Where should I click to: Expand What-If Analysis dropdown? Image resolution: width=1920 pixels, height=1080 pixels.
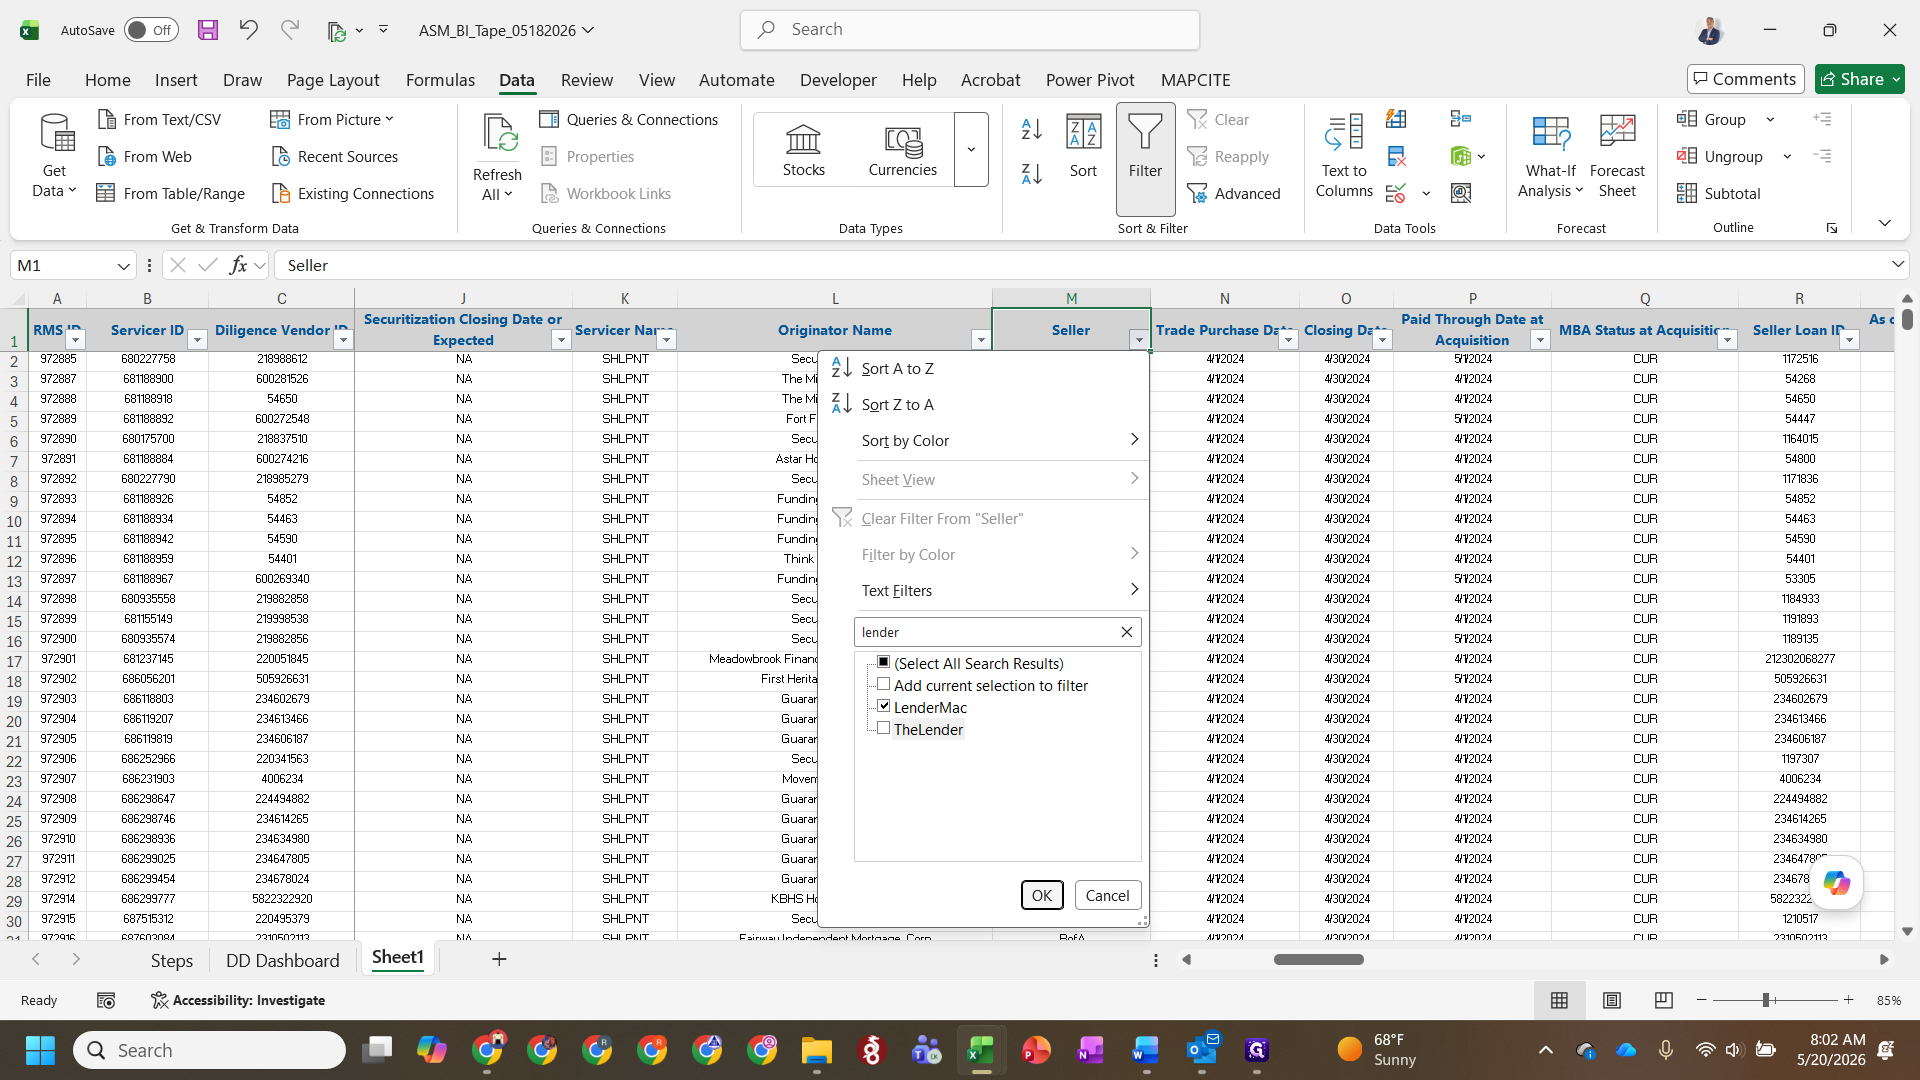1579,191
